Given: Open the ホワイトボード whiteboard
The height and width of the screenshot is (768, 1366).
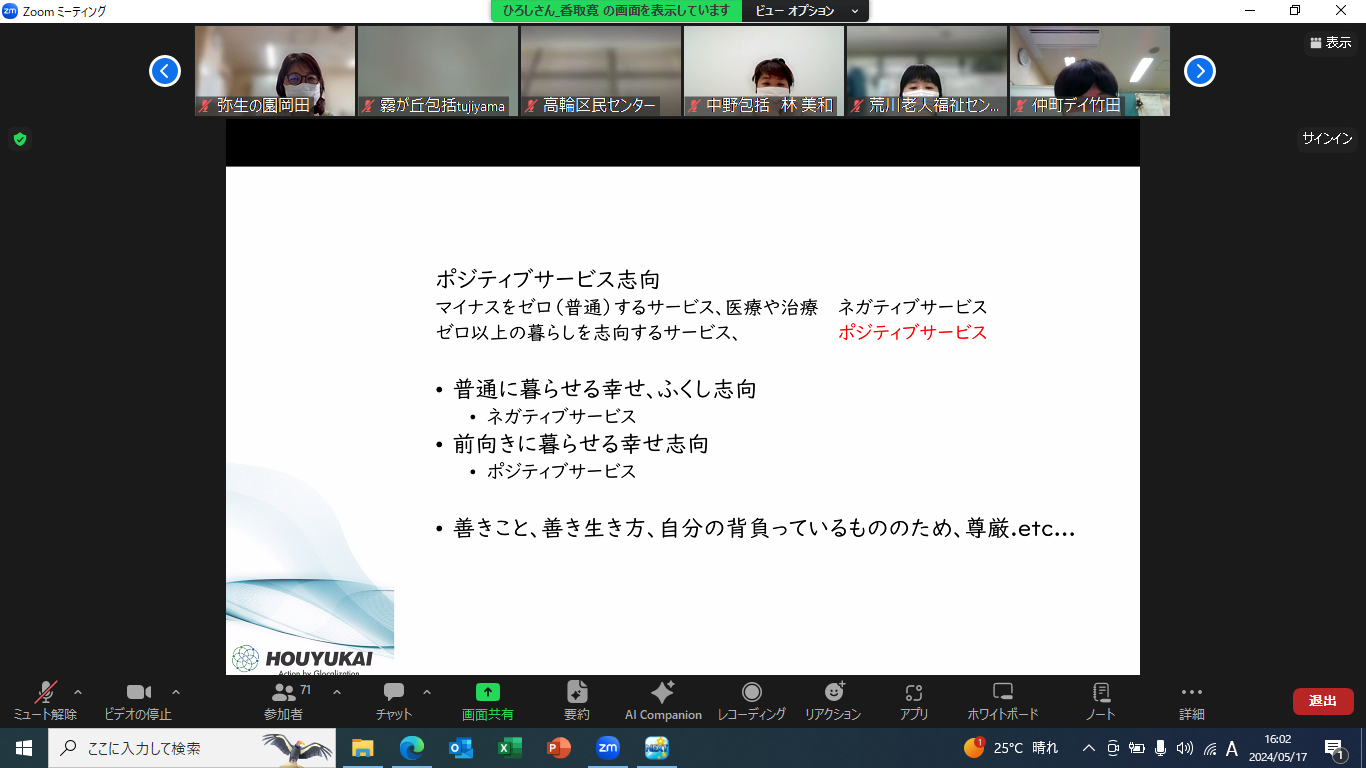Looking at the screenshot, I should point(1002,700).
